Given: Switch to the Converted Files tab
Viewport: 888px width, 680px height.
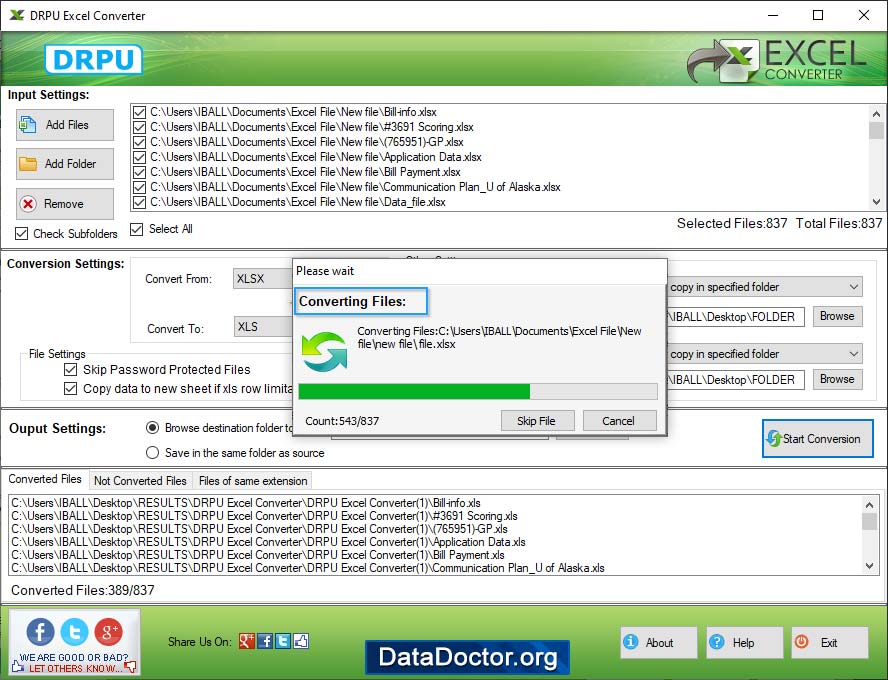Looking at the screenshot, I should 45,479.
